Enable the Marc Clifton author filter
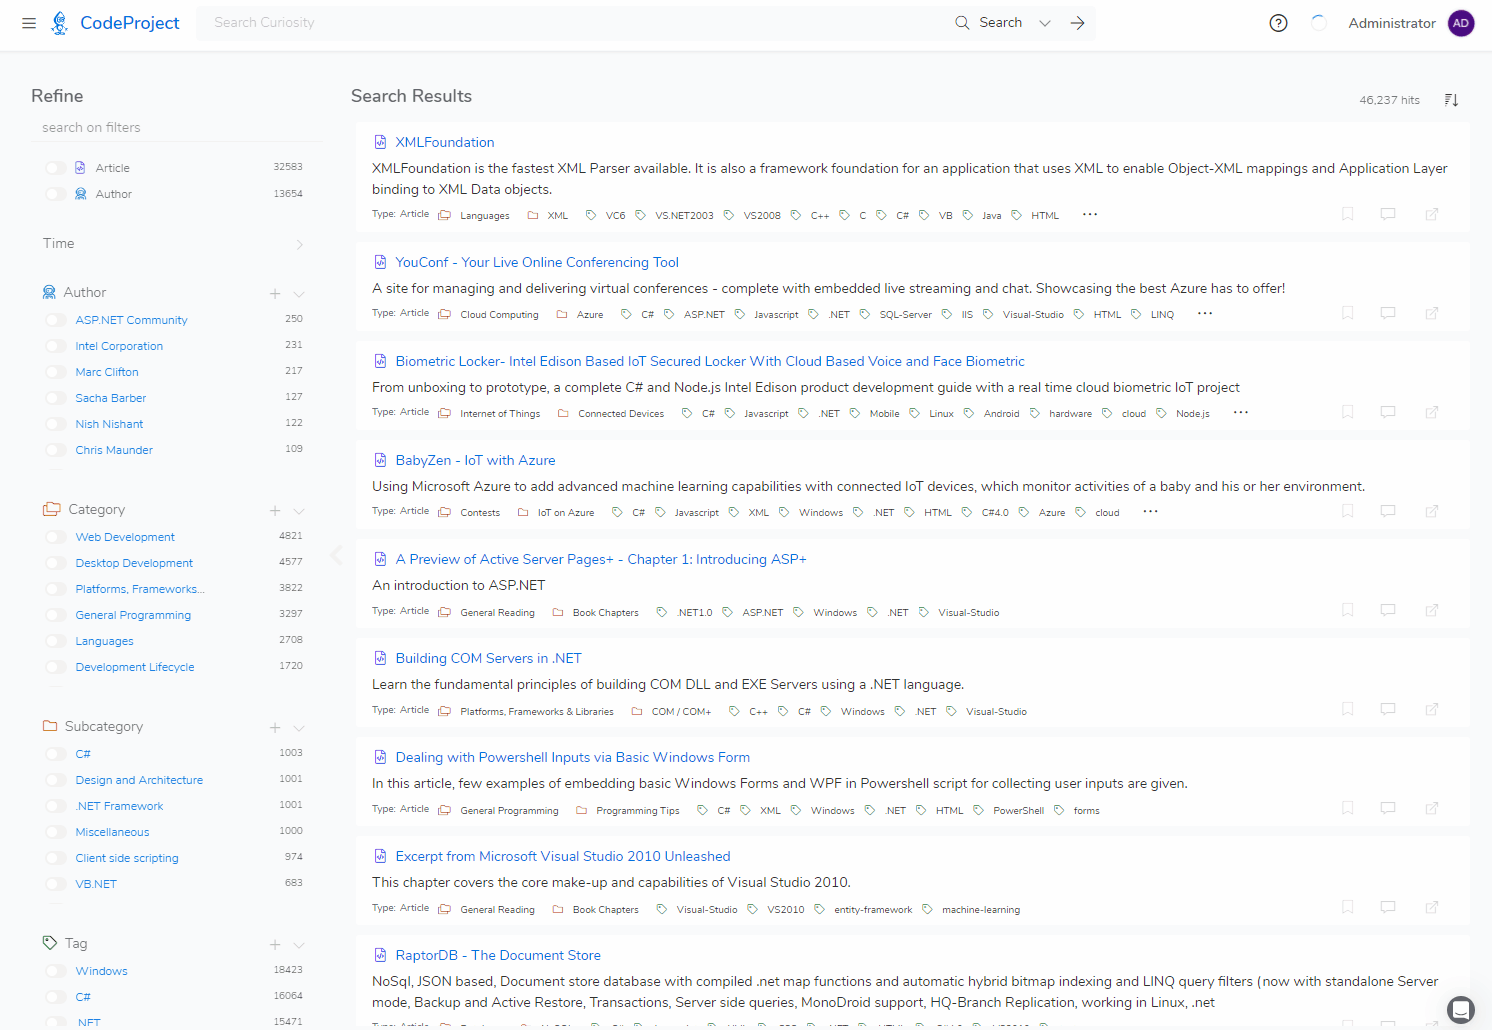 (x=56, y=372)
